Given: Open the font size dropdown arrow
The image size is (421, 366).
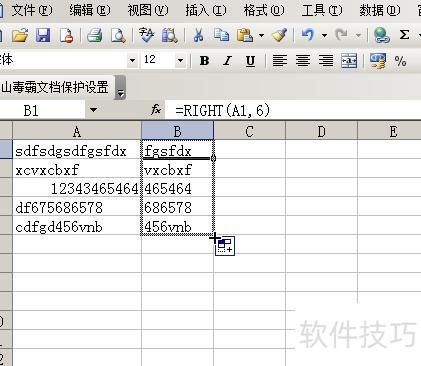Looking at the screenshot, I should click(180, 61).
